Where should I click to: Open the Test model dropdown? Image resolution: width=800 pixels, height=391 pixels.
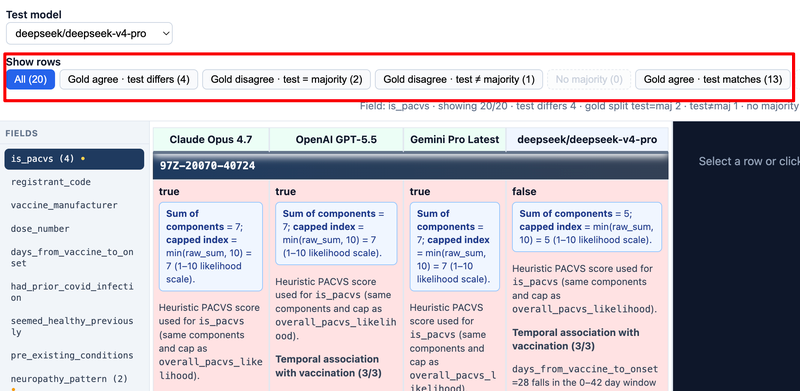pos(89,34)
